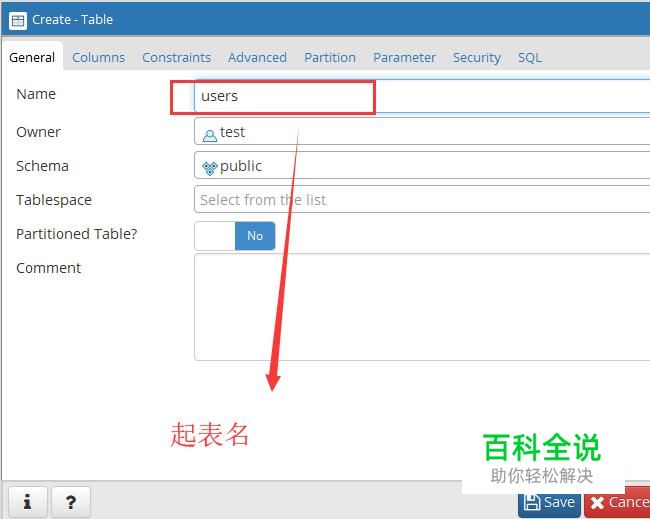
Task: Click inside the Comment text area
Action: click(x=422, y=307)
